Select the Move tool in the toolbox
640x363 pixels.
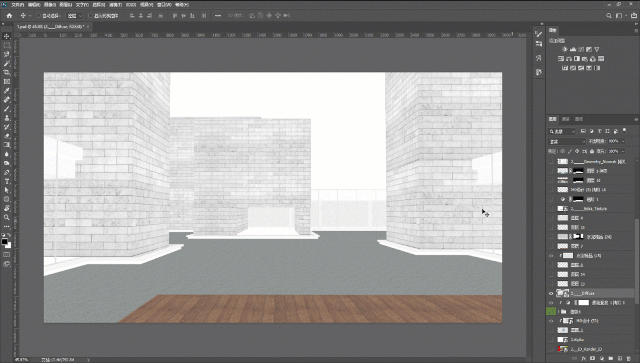pyautogui.click(x=7, y=36)
